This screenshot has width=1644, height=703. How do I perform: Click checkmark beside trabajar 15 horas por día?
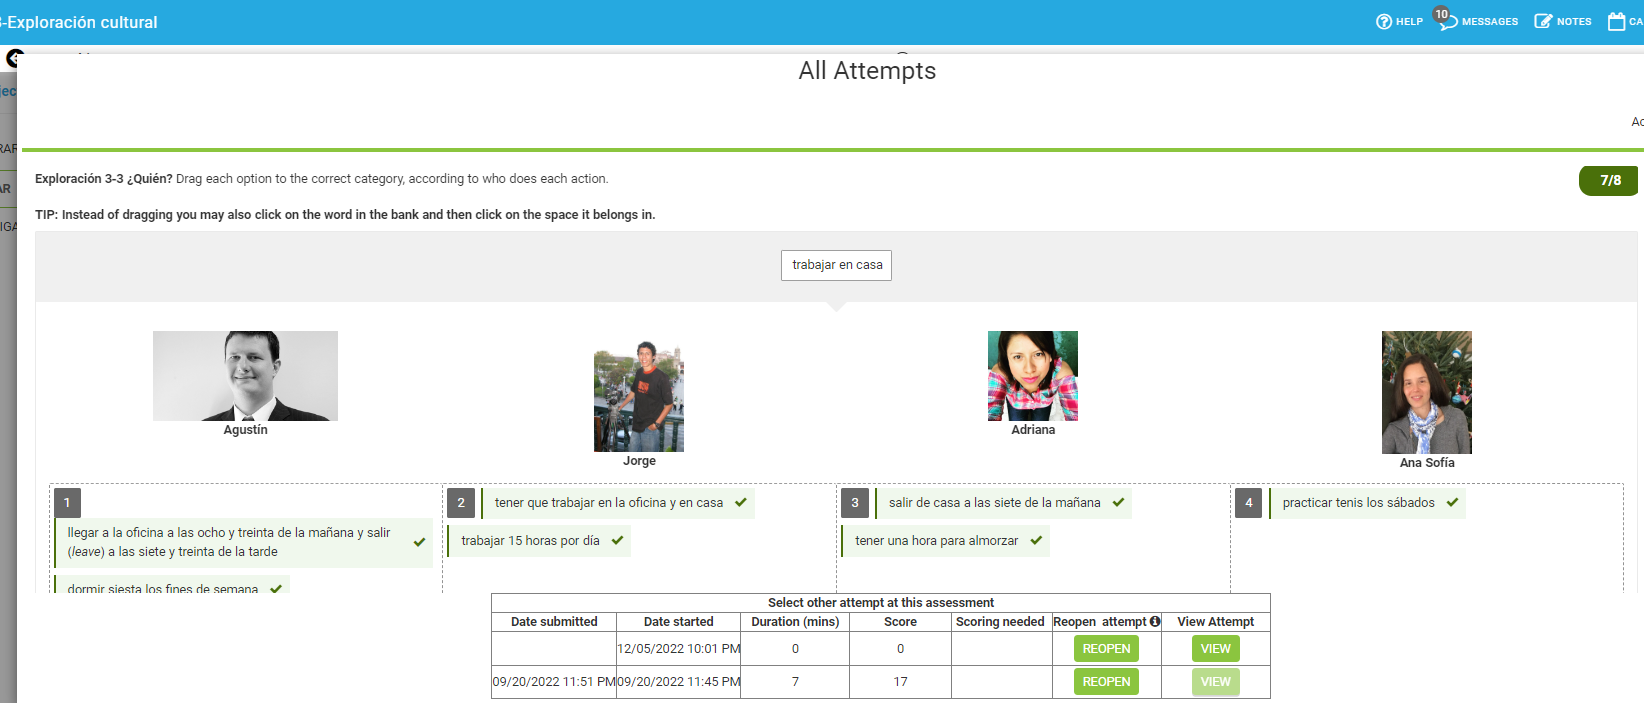pos(617,541)
